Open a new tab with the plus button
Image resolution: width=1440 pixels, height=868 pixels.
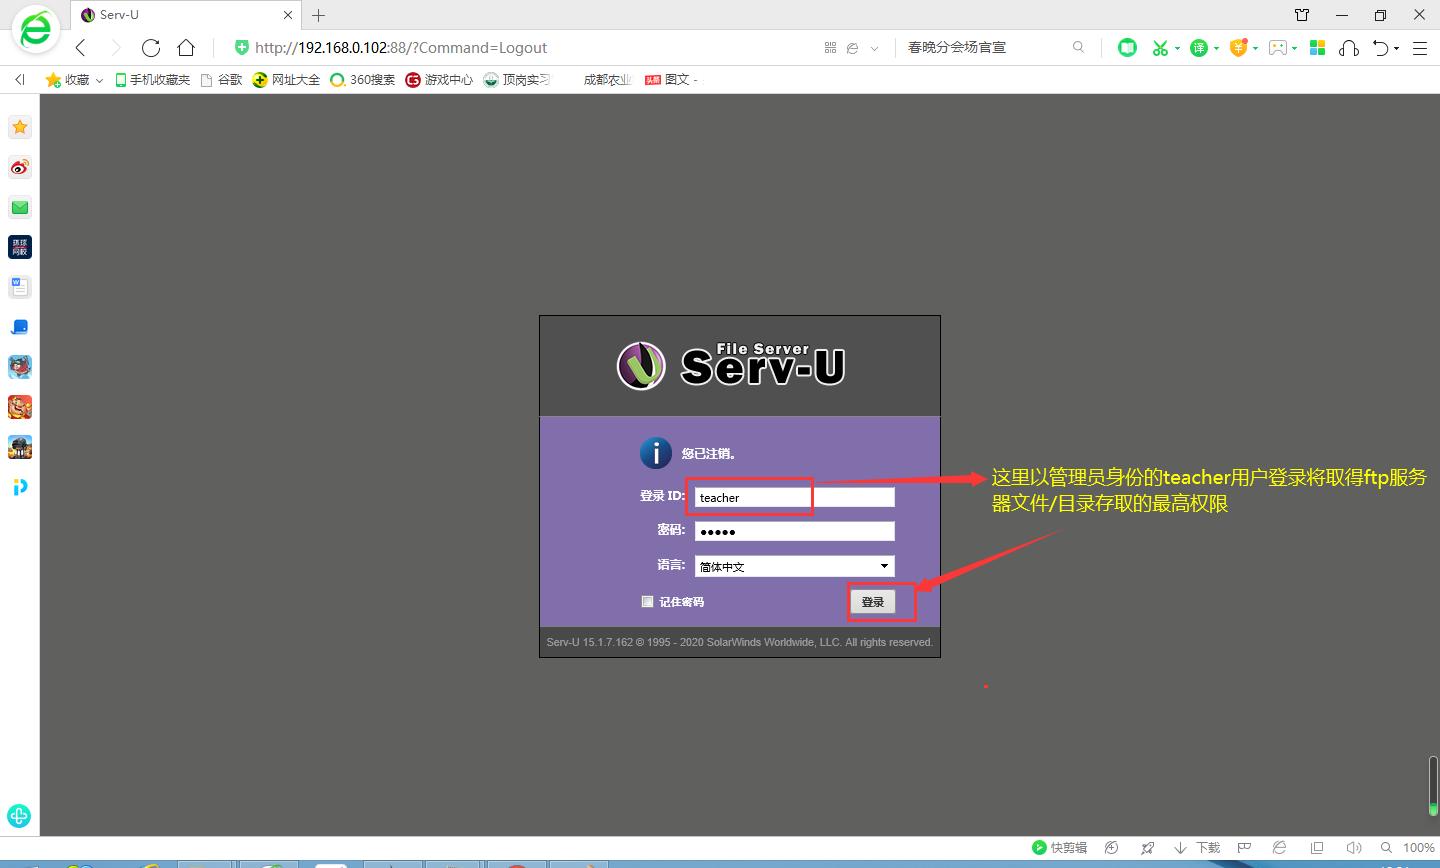(318, 15)
